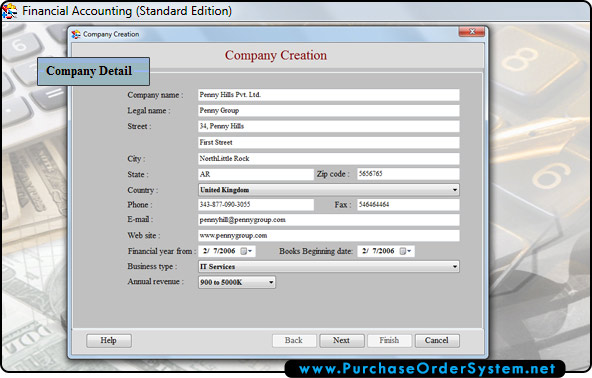
Task: Expand the Business type dropdown
Action: 455,267
